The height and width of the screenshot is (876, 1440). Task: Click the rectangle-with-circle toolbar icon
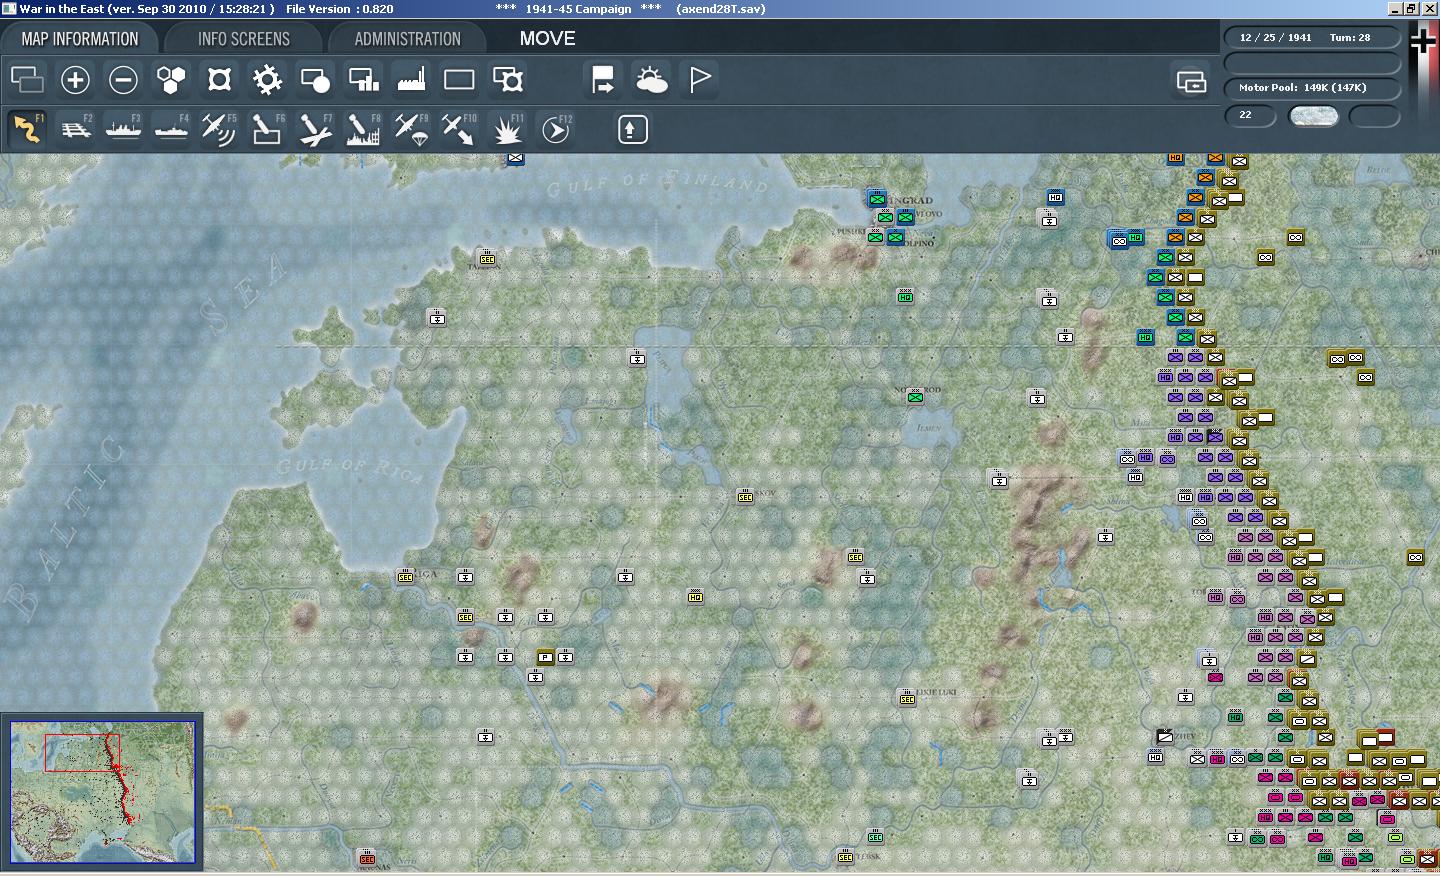pyautogui.click(x=315, y=79)
